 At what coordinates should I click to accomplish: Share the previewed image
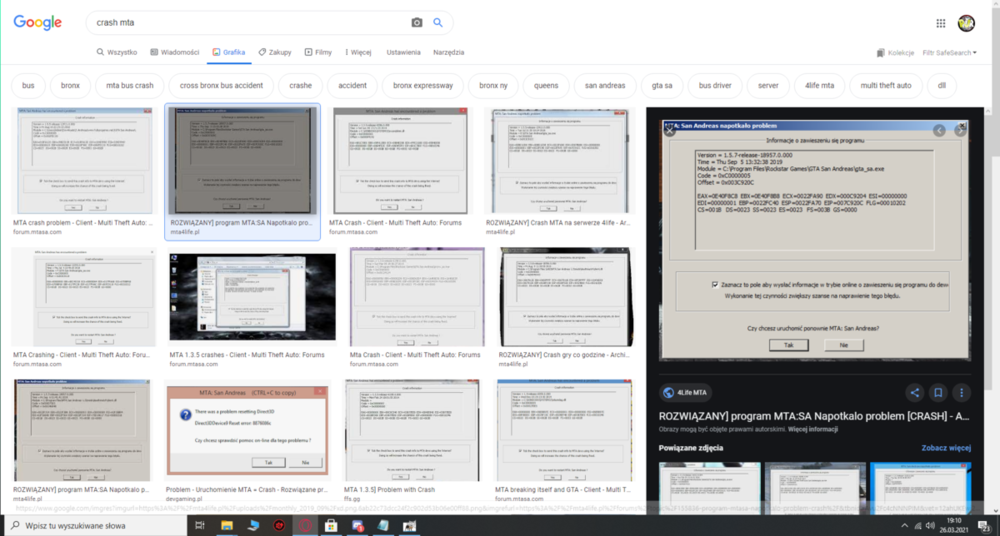[915, 393]
